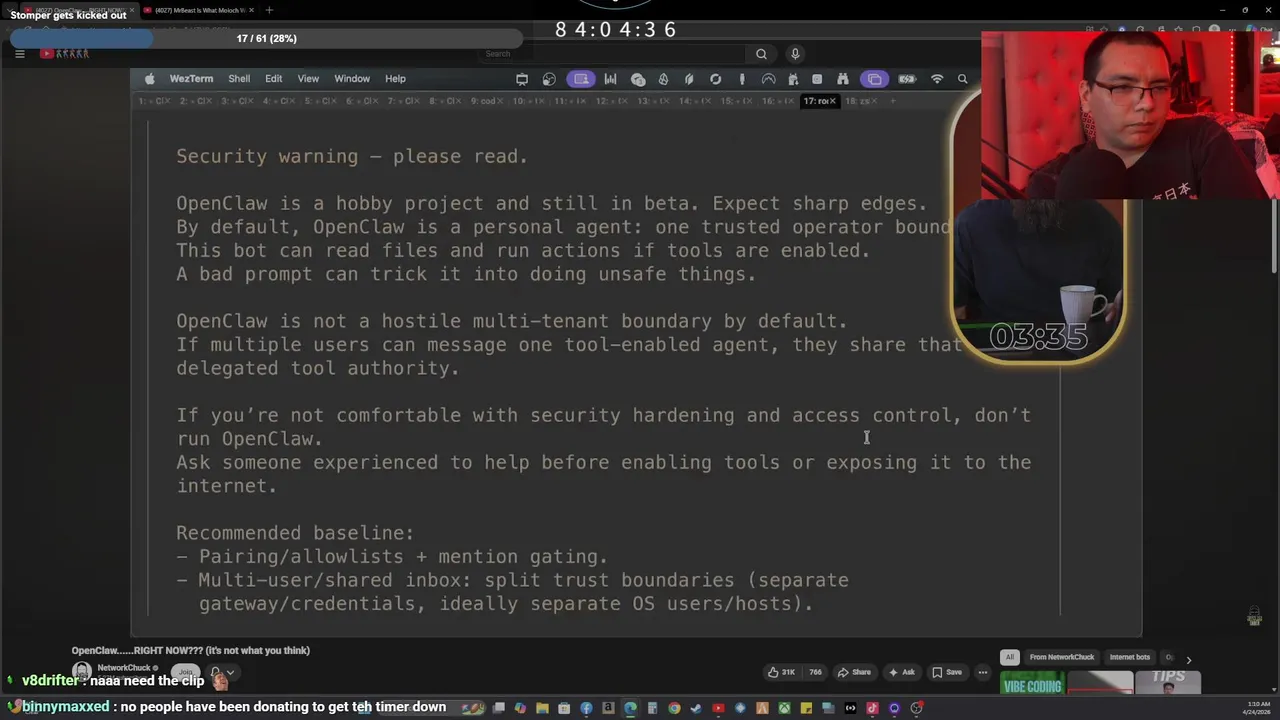This screenshot has width=1280, height=720.
Task: Dislike the video showing 766
Action: click(815, 672)
